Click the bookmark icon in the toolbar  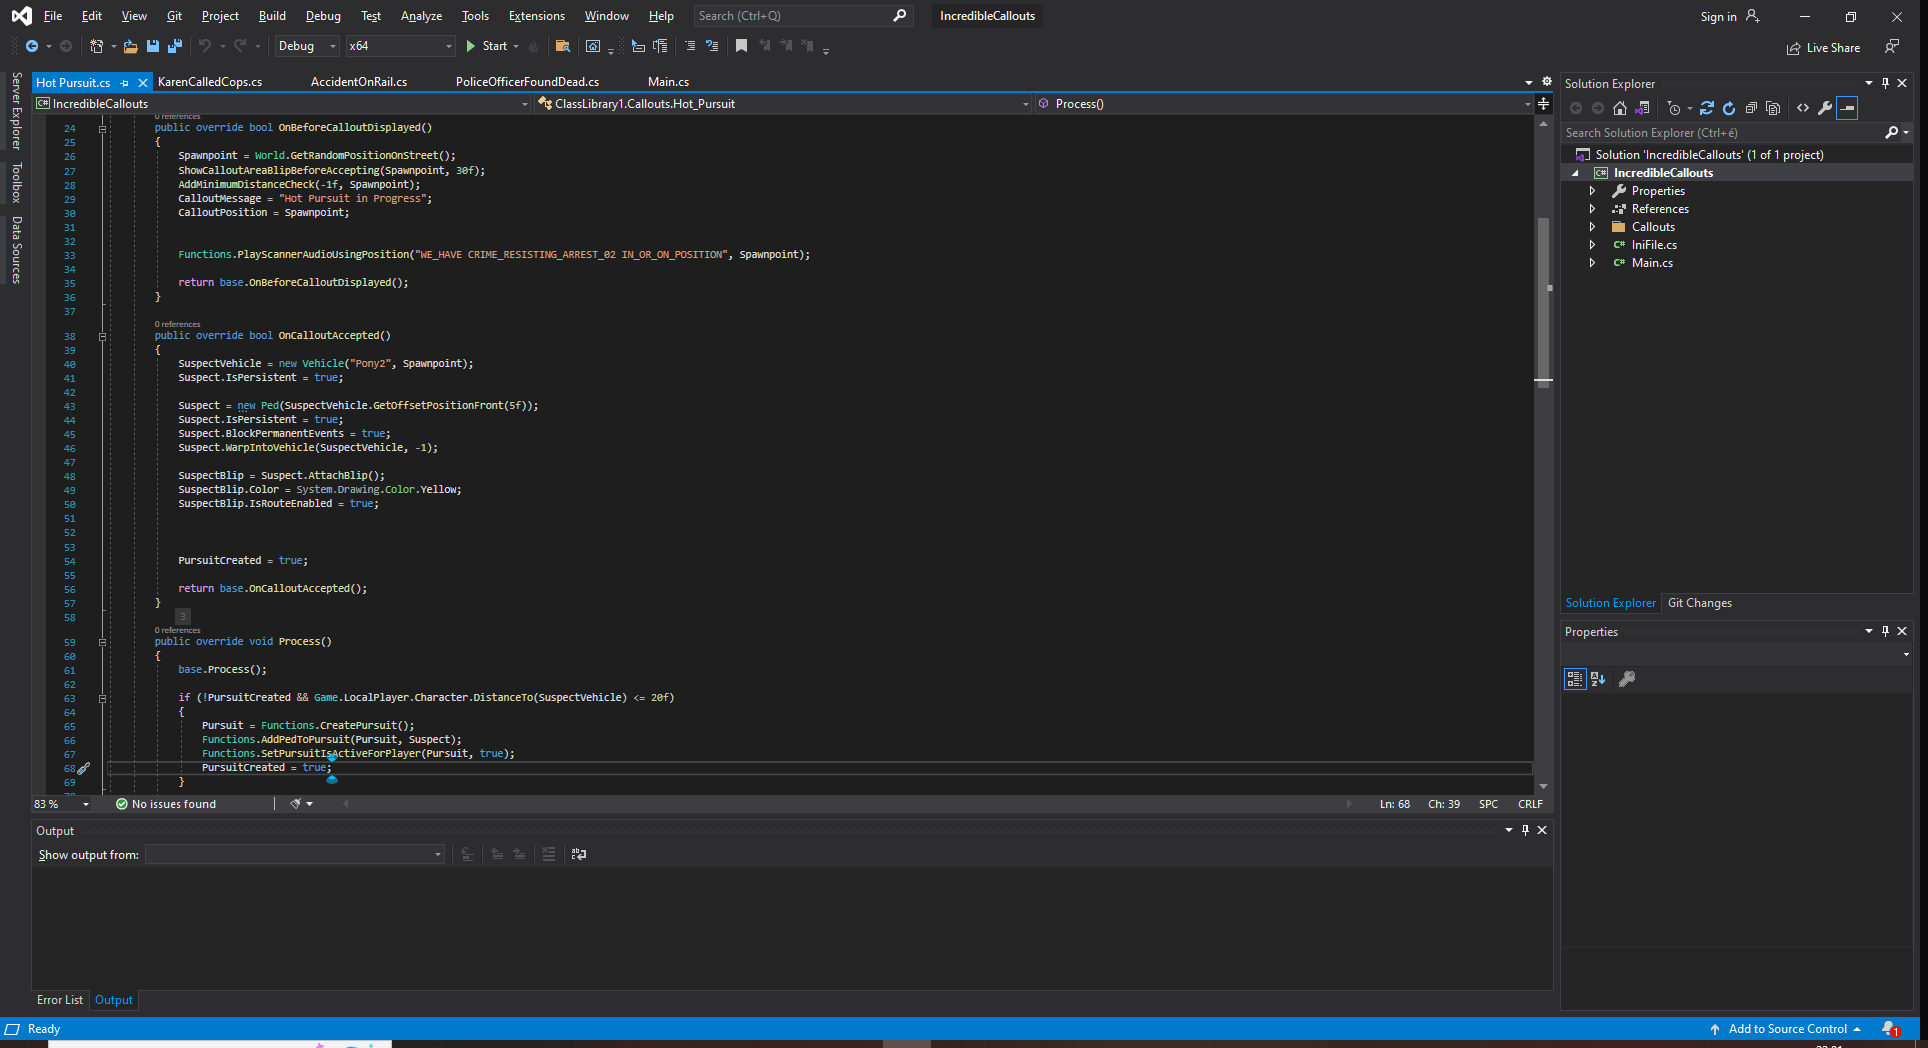741,46
